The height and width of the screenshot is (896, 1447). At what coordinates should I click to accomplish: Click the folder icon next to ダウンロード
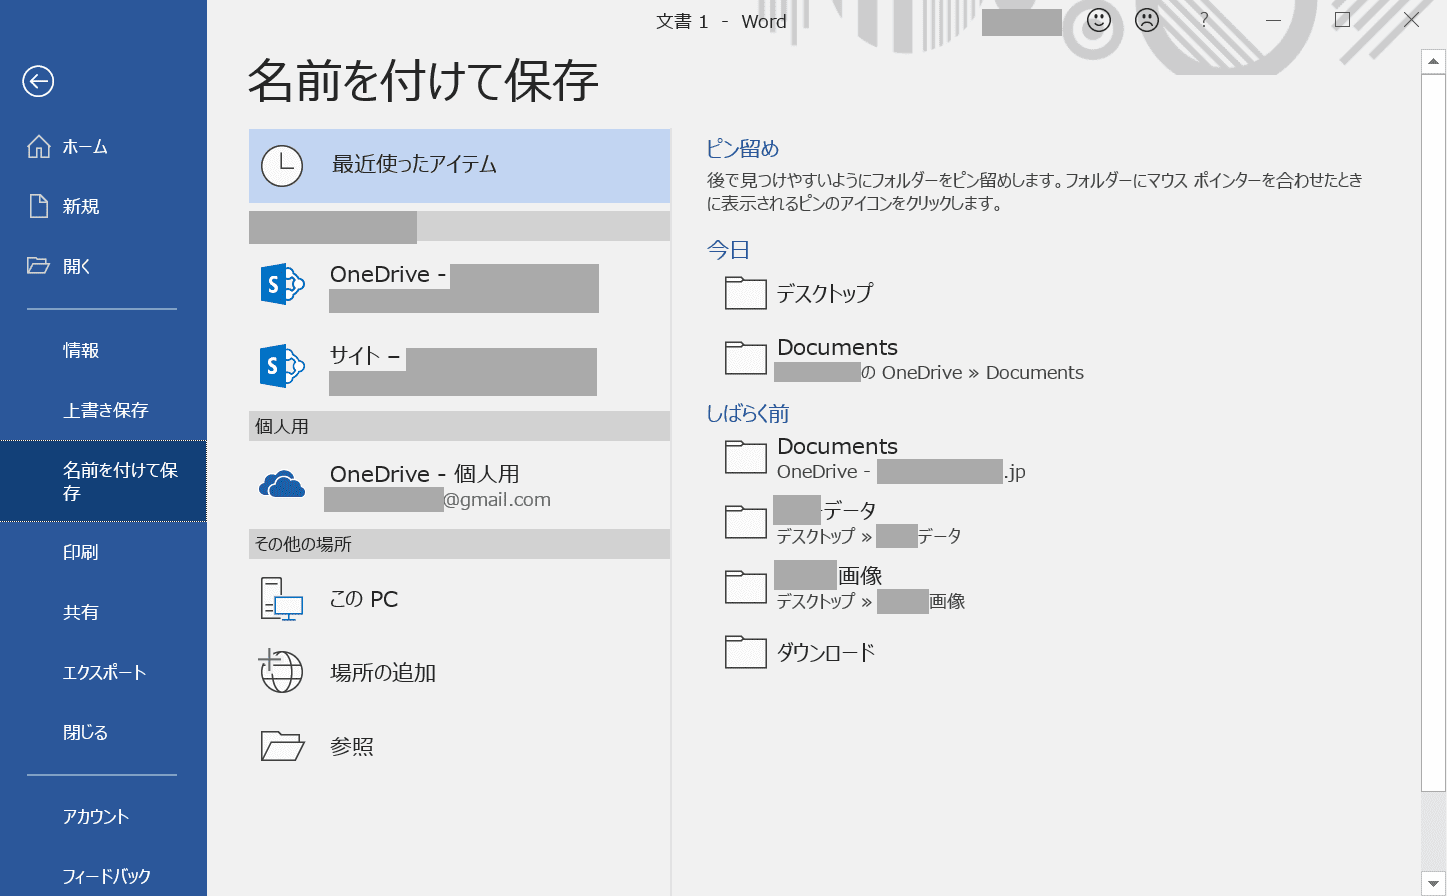click(745, 652)
